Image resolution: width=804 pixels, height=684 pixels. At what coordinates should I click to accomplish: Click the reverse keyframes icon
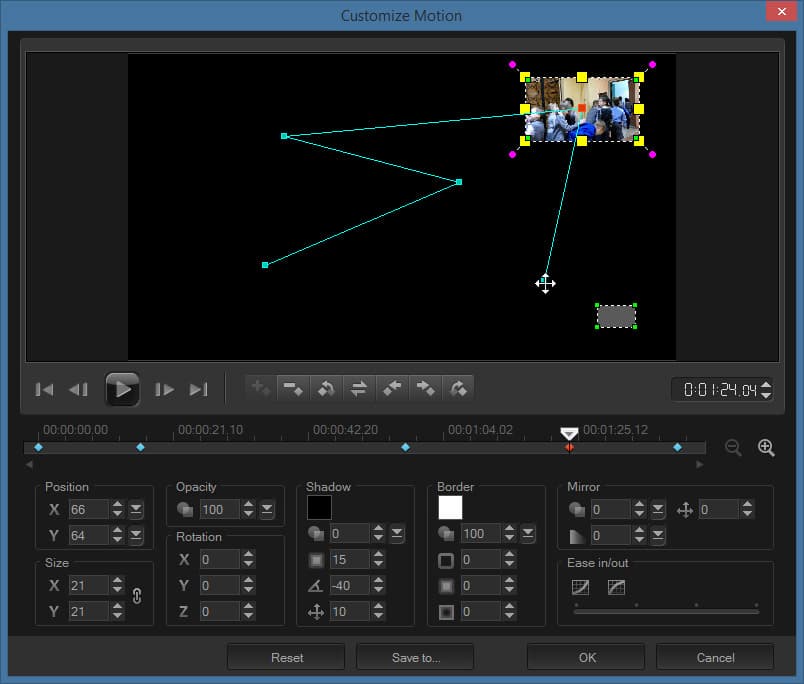(x=359, y=388)
